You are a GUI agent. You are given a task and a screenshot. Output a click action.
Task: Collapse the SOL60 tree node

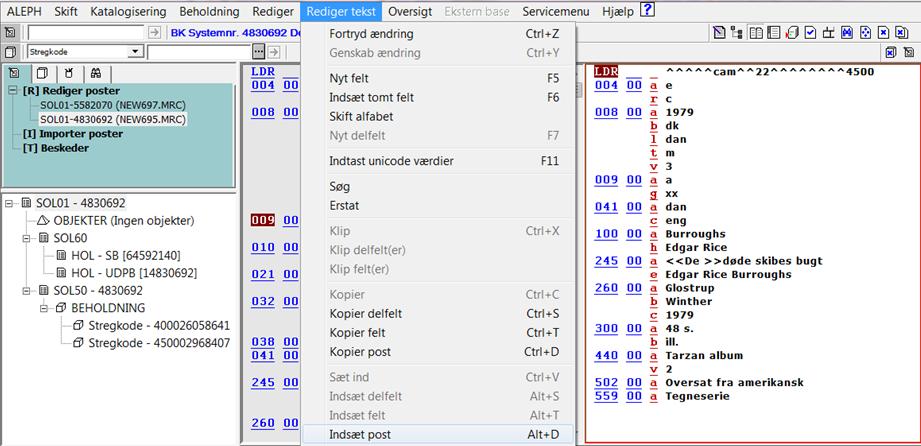click(28, 239)
